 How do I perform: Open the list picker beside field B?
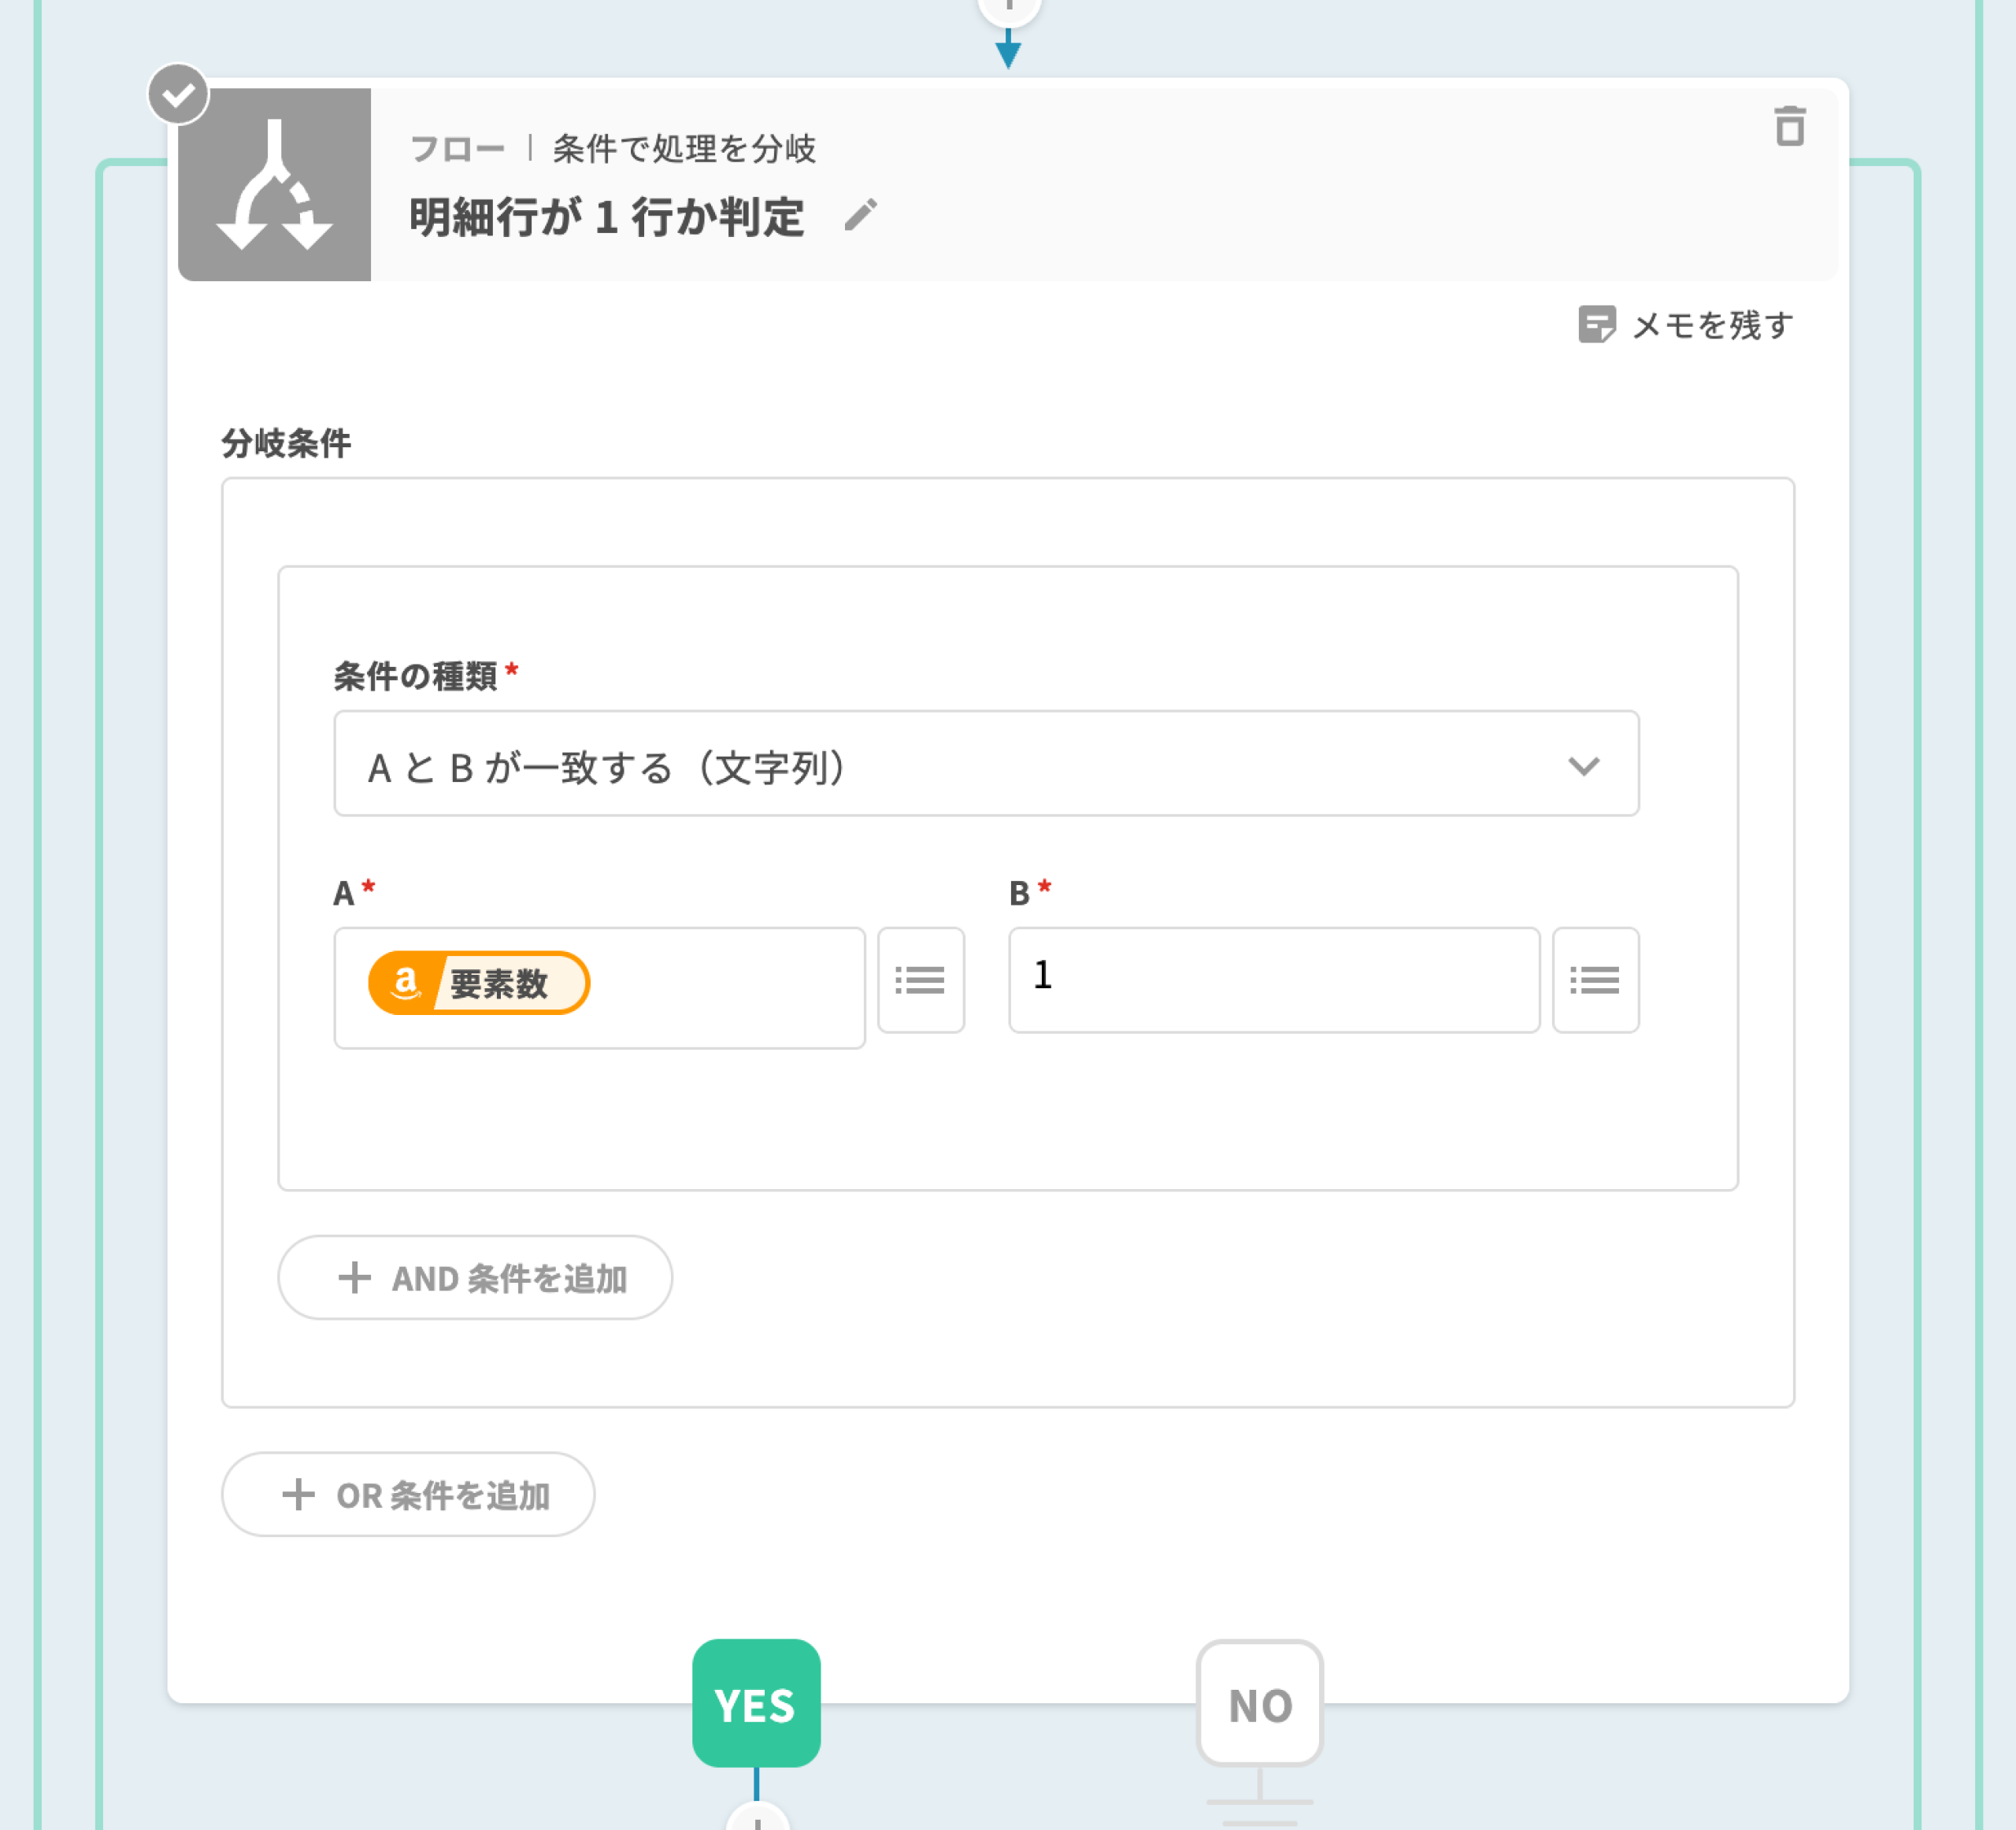(x=1595, y=980)
